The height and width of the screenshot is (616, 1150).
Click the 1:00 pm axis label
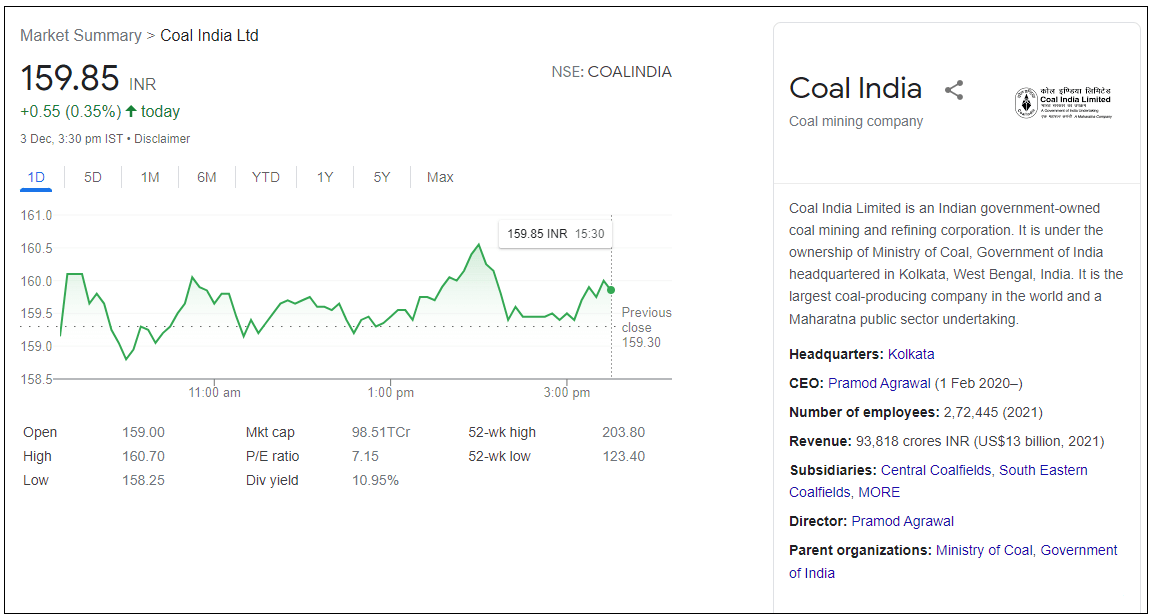(391, 392)
